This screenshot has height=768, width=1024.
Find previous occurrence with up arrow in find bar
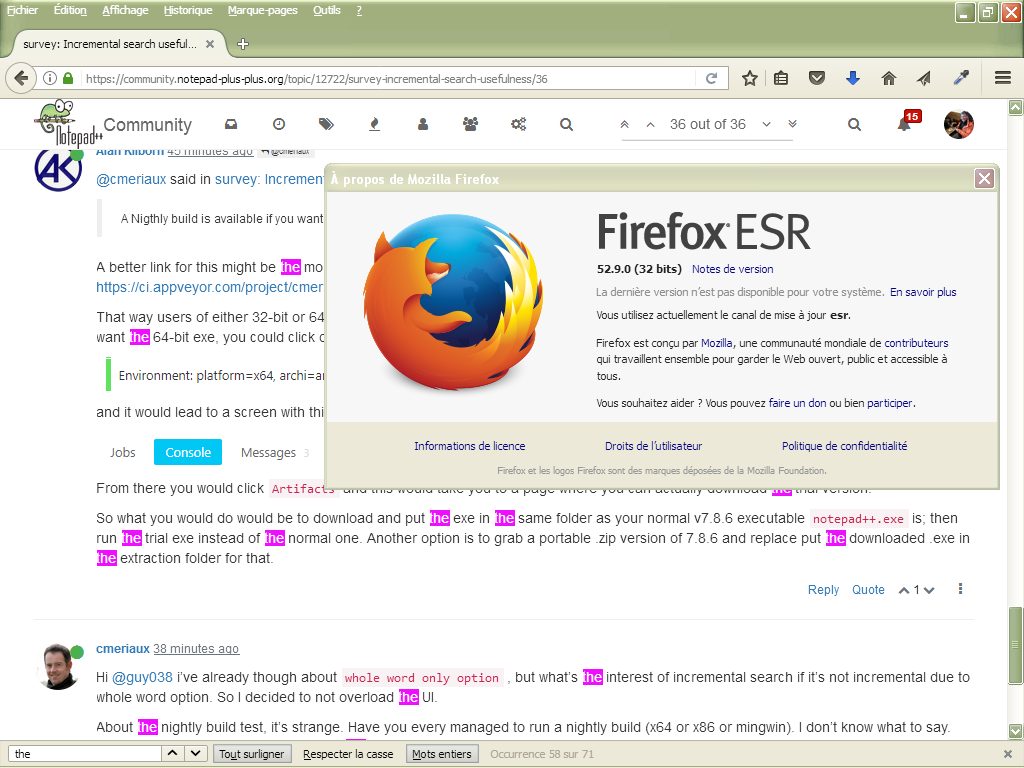172,753
